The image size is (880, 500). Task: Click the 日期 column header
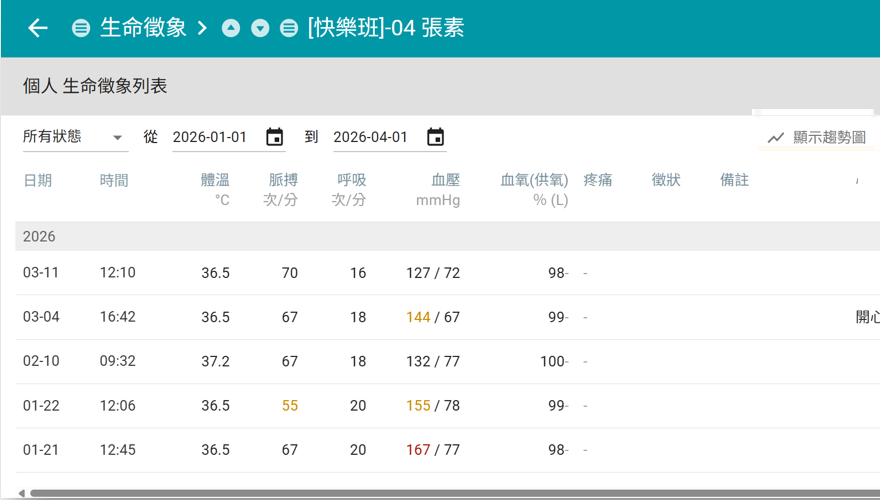point(38,180)
